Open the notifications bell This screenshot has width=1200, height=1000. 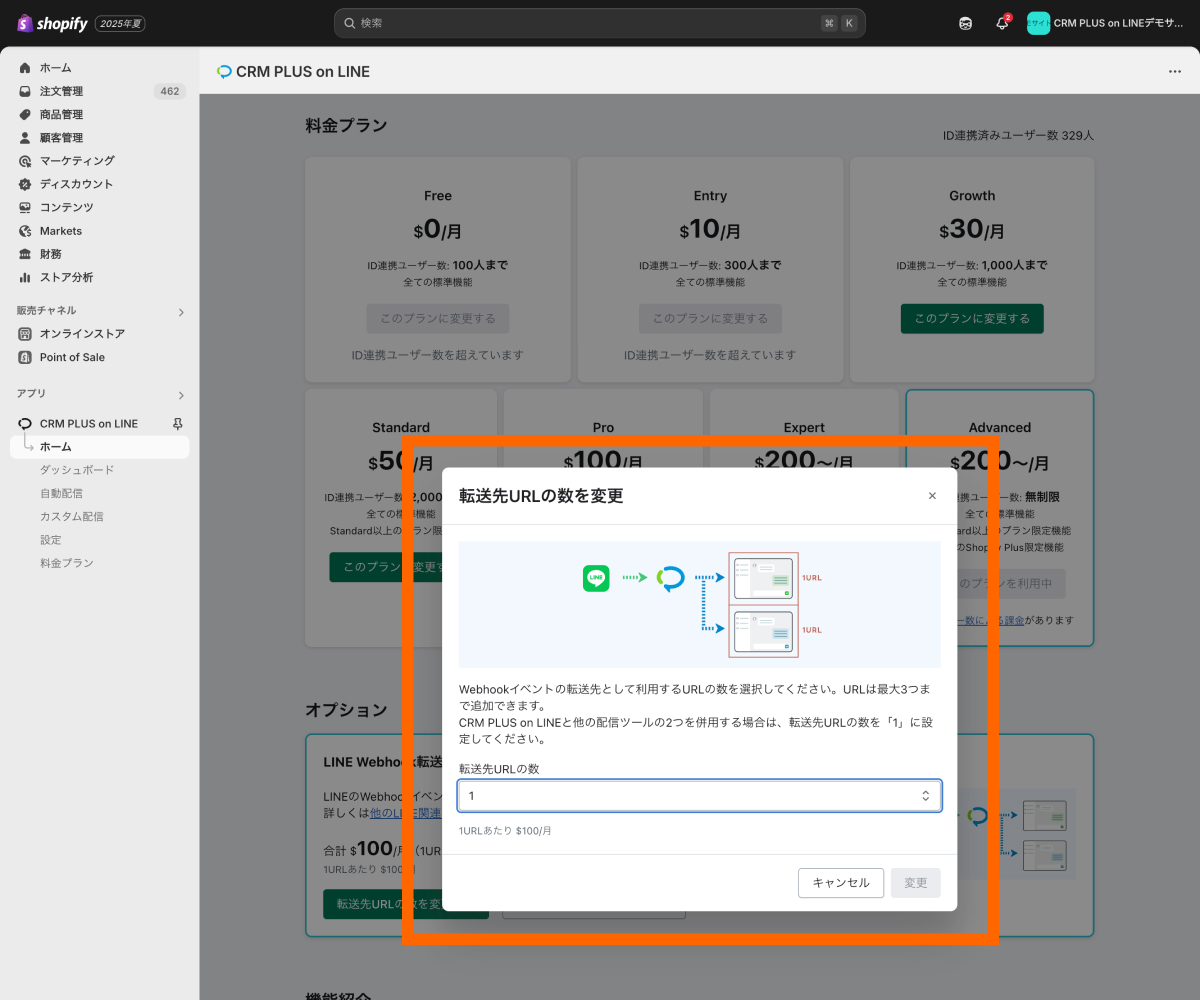click(x=1002, y=23)
